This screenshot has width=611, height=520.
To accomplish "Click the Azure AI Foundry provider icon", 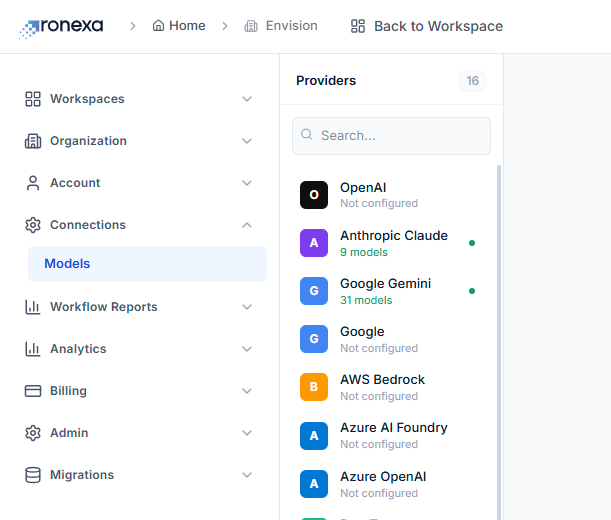I will (314, 436).
